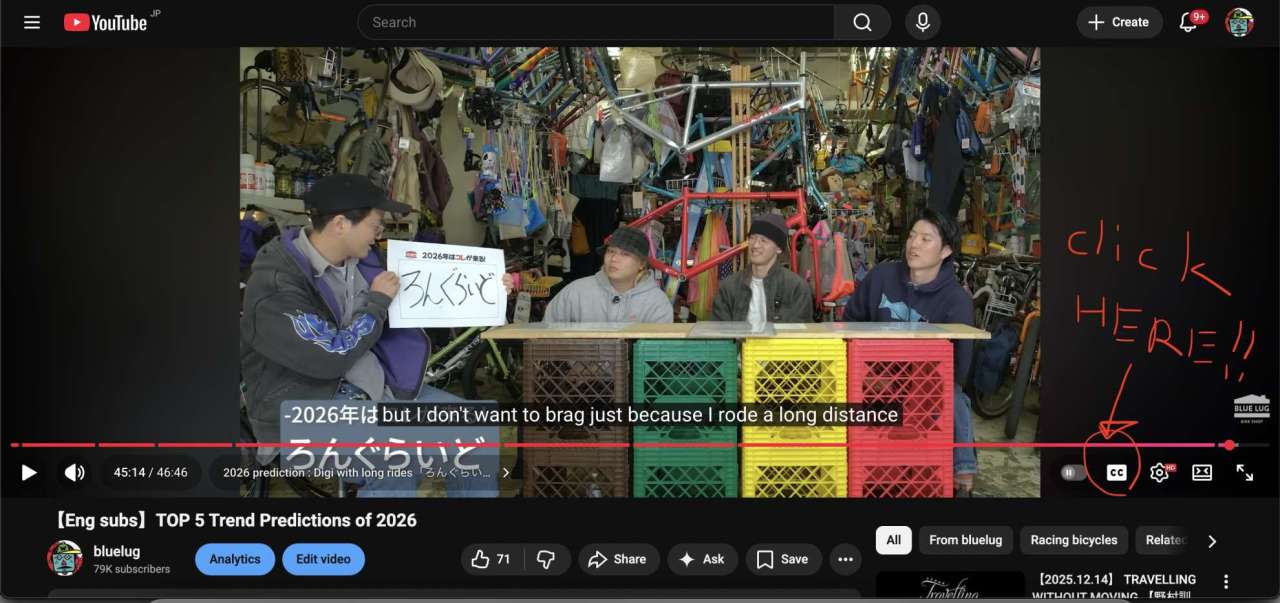1280x603 pixels.
Task: Toggle closed captions with the CC button
Action: [x=1116, y=473]
